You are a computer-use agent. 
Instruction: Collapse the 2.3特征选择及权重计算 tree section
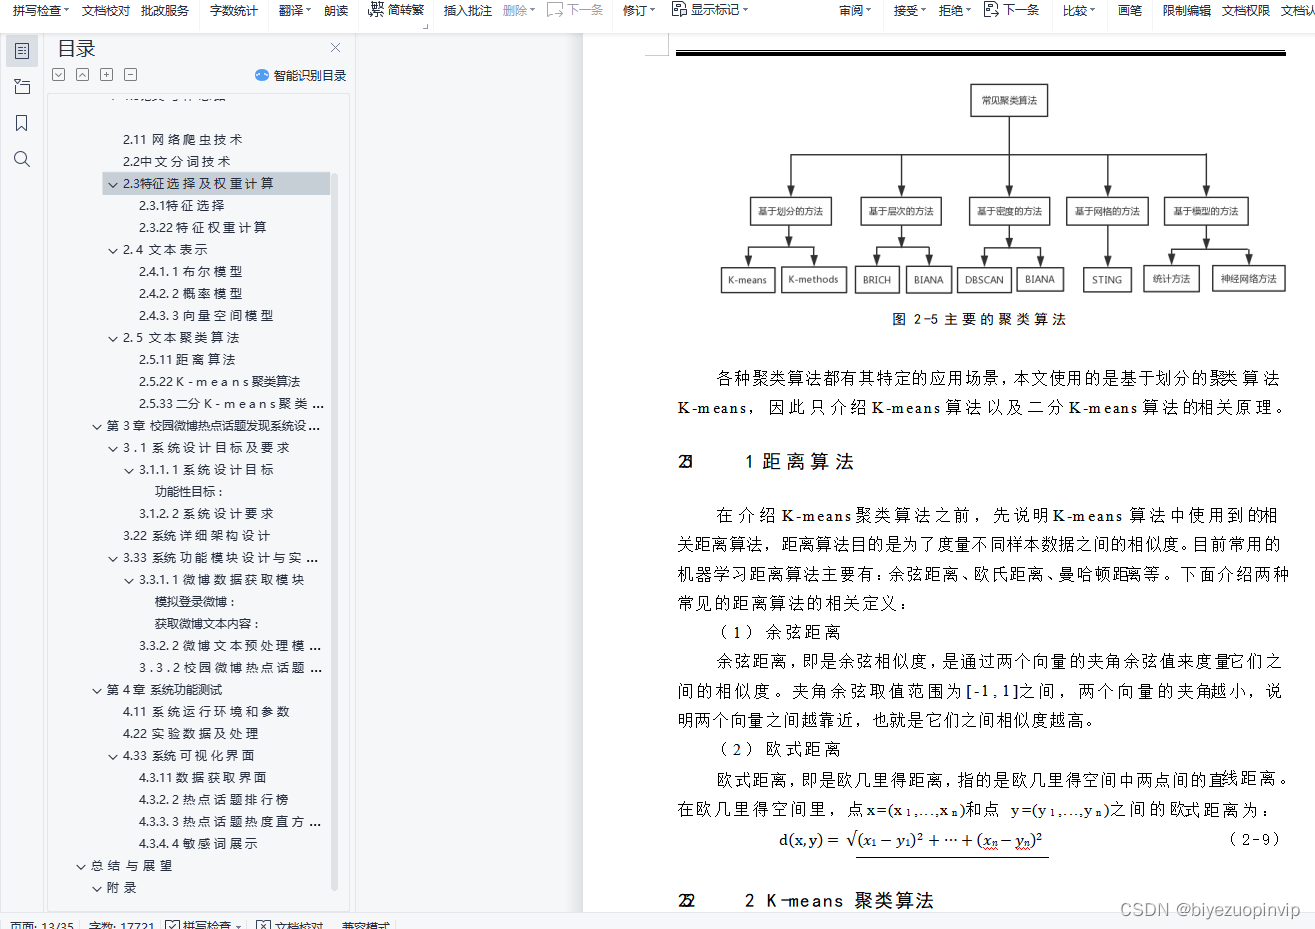click(x=113, y=183)
